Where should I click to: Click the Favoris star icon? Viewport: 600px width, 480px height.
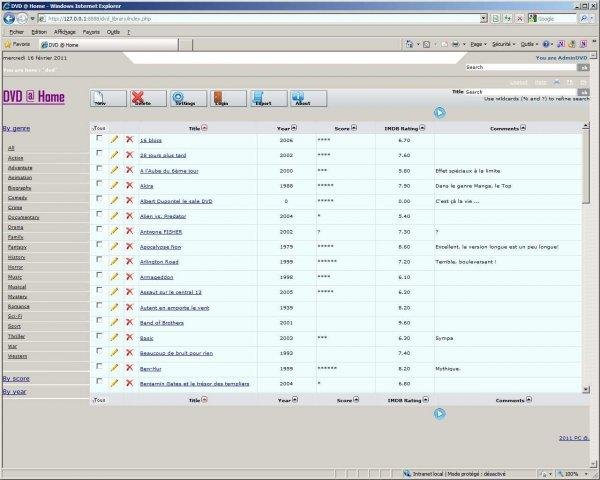[x=8, y=44]
